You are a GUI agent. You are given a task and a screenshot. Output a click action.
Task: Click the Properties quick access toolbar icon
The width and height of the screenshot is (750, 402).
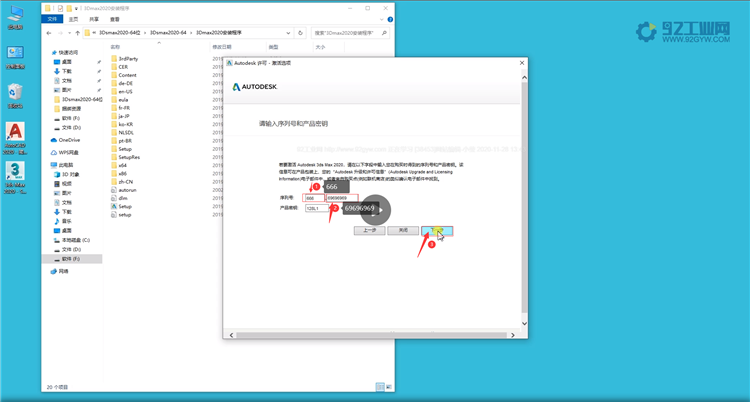point(60,9)
